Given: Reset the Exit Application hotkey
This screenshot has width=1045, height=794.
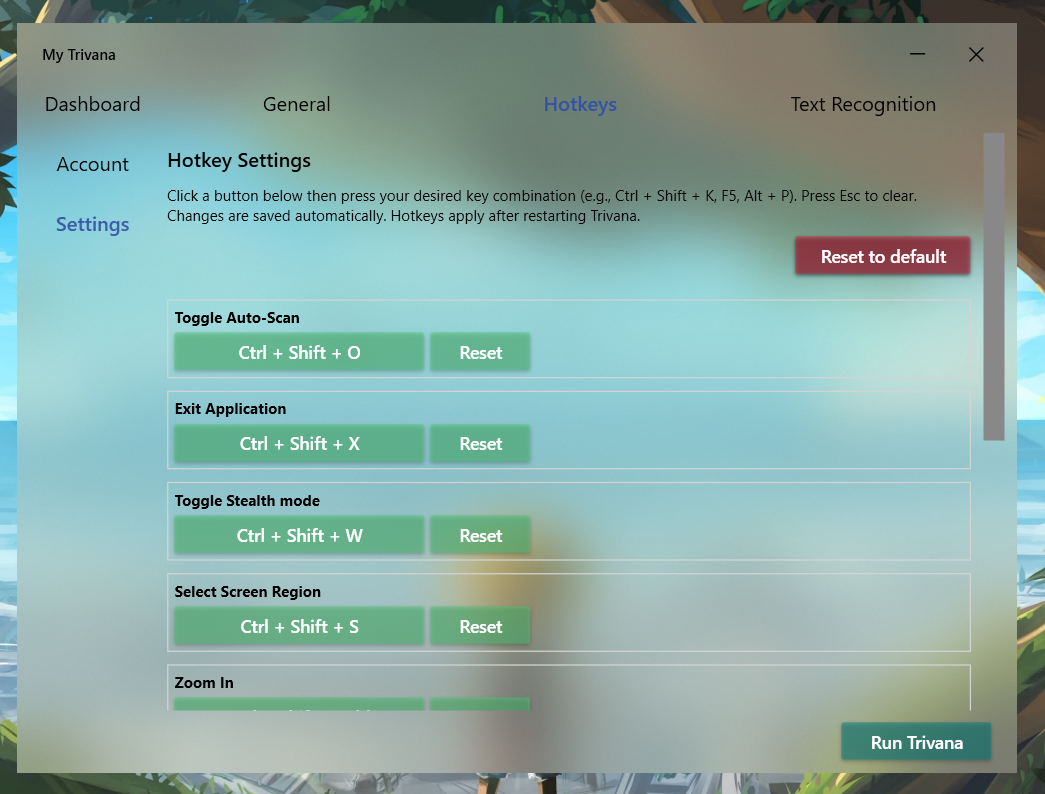Looking at the screenshot, I should 481,443.
